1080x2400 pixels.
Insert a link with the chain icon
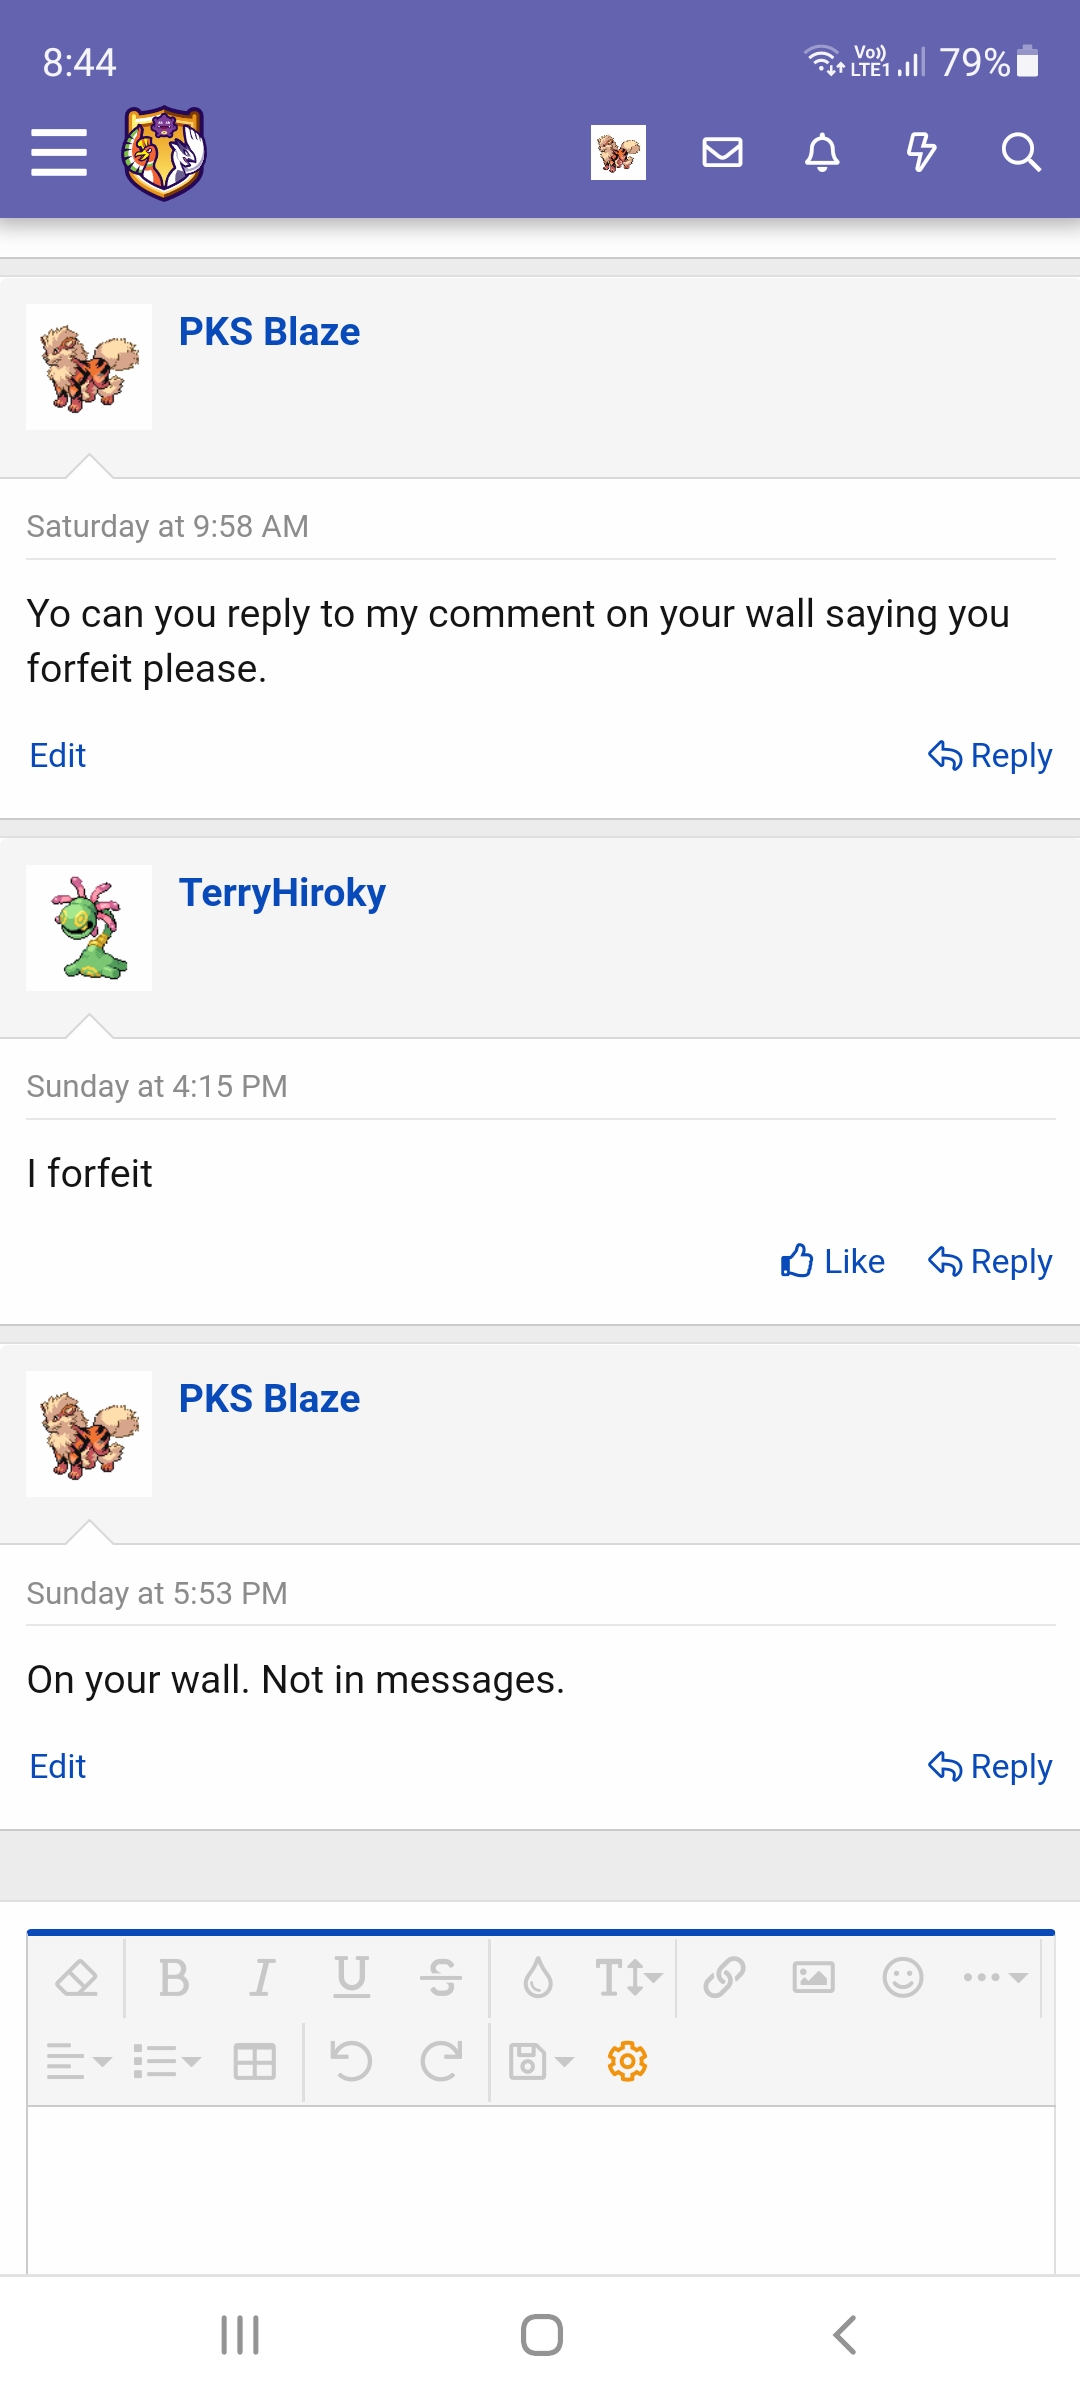(x=724, y=1977)
